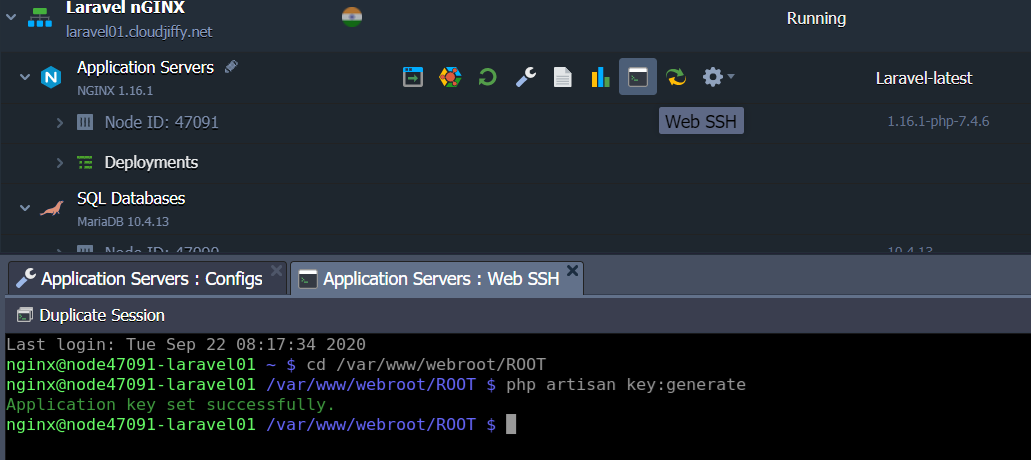
Task: Click the pencil icon beside Application Servers
Action: pos(232,66)
